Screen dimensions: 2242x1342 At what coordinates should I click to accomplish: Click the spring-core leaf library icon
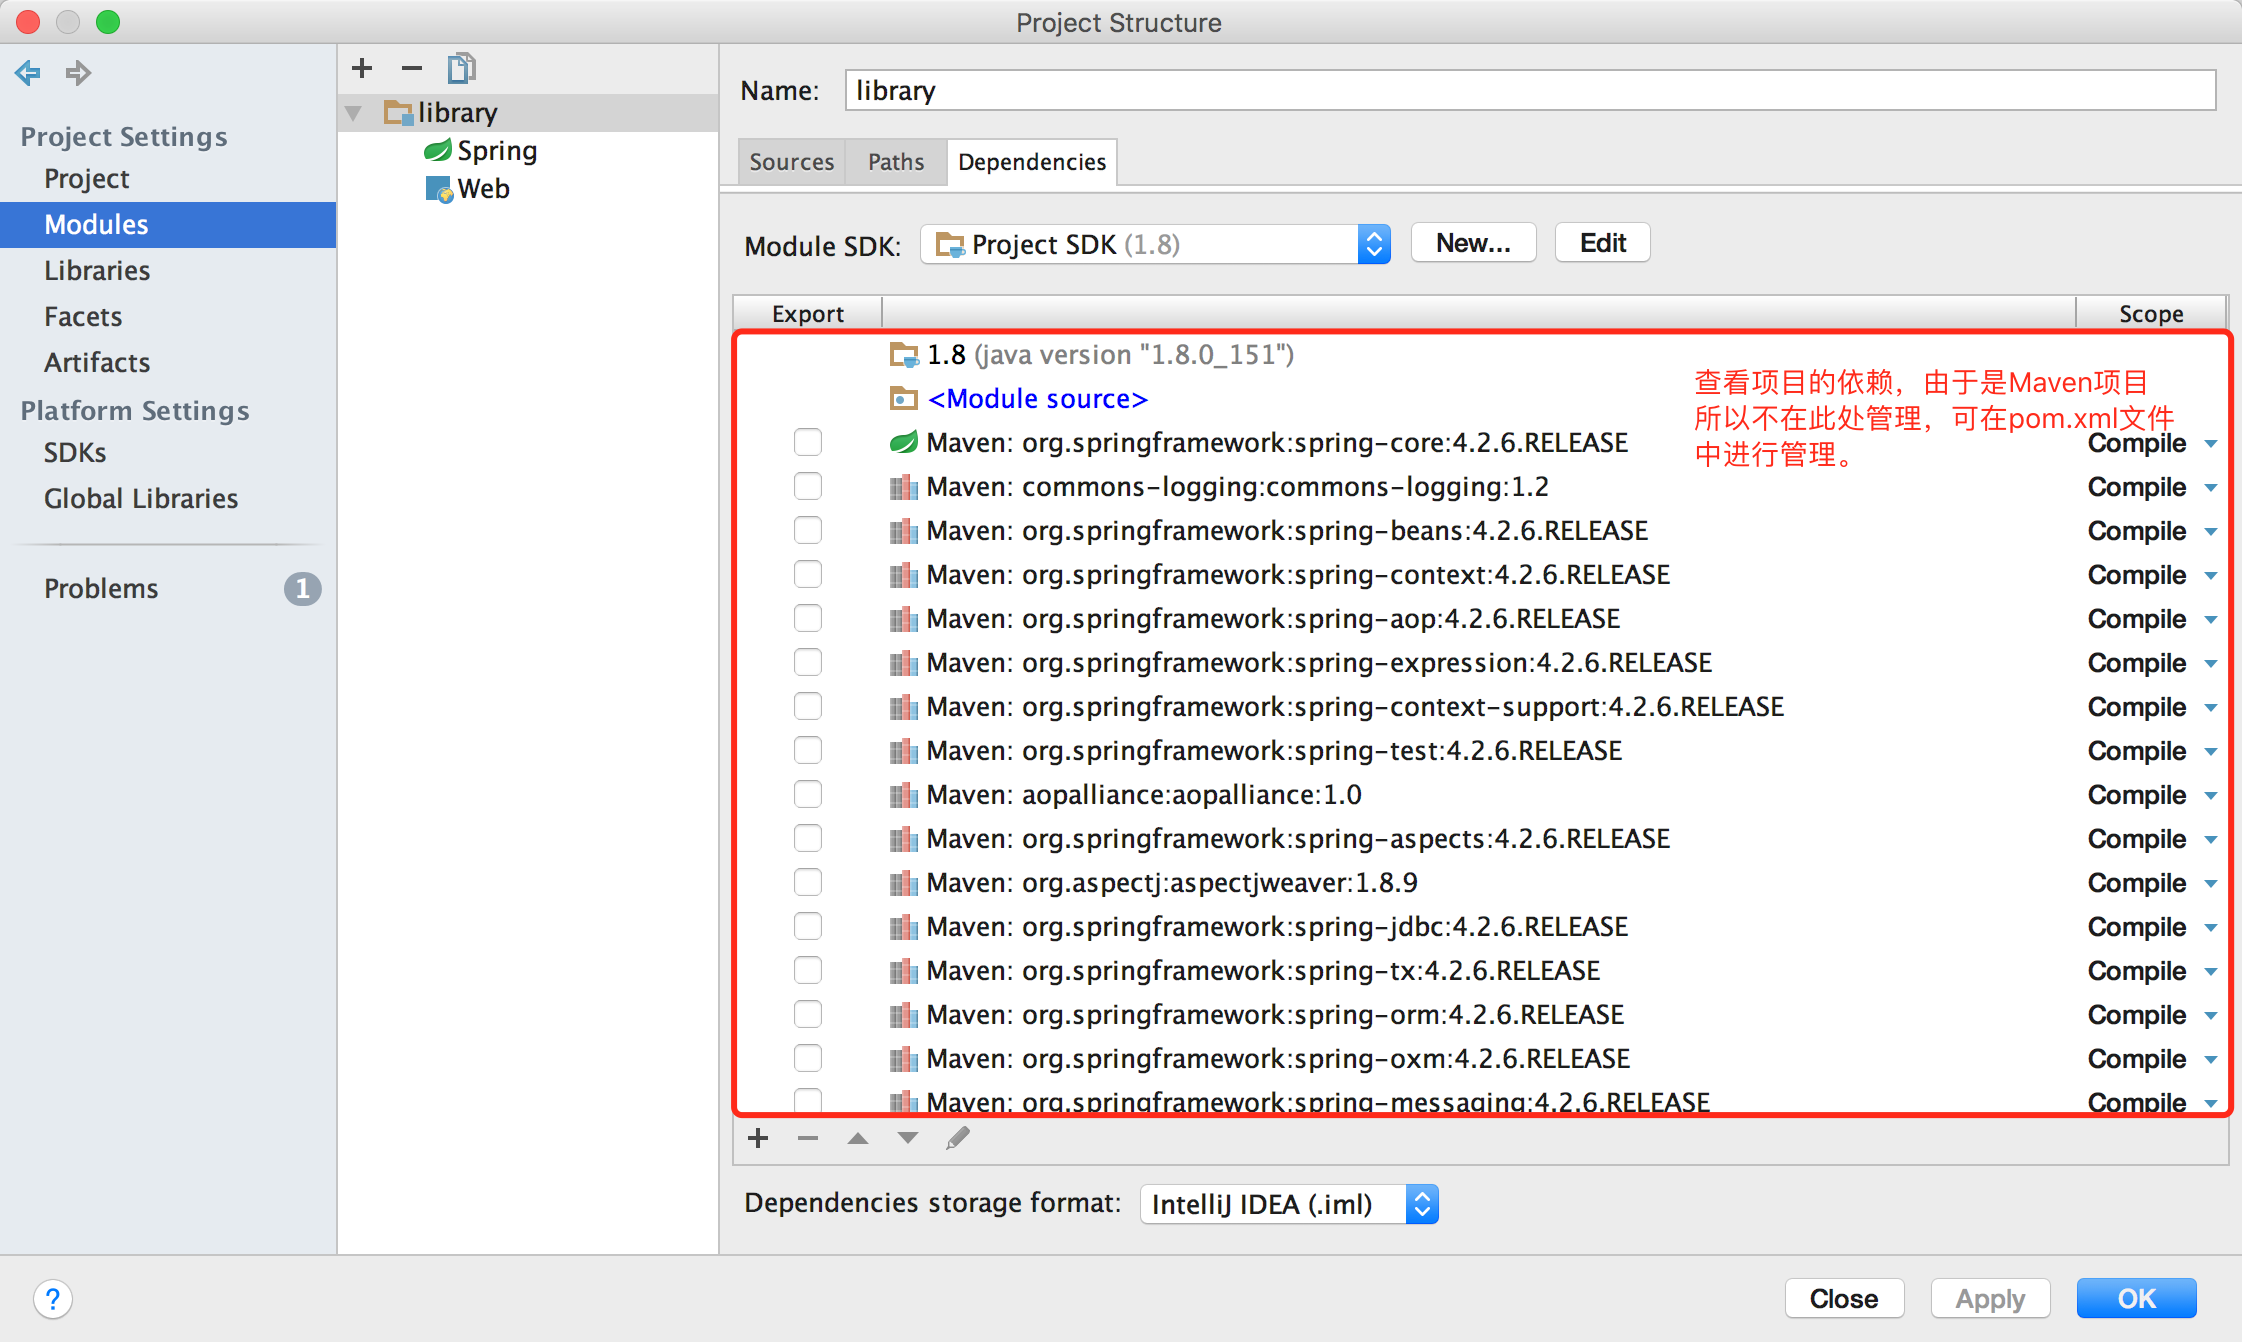click(x=904, y=443)
